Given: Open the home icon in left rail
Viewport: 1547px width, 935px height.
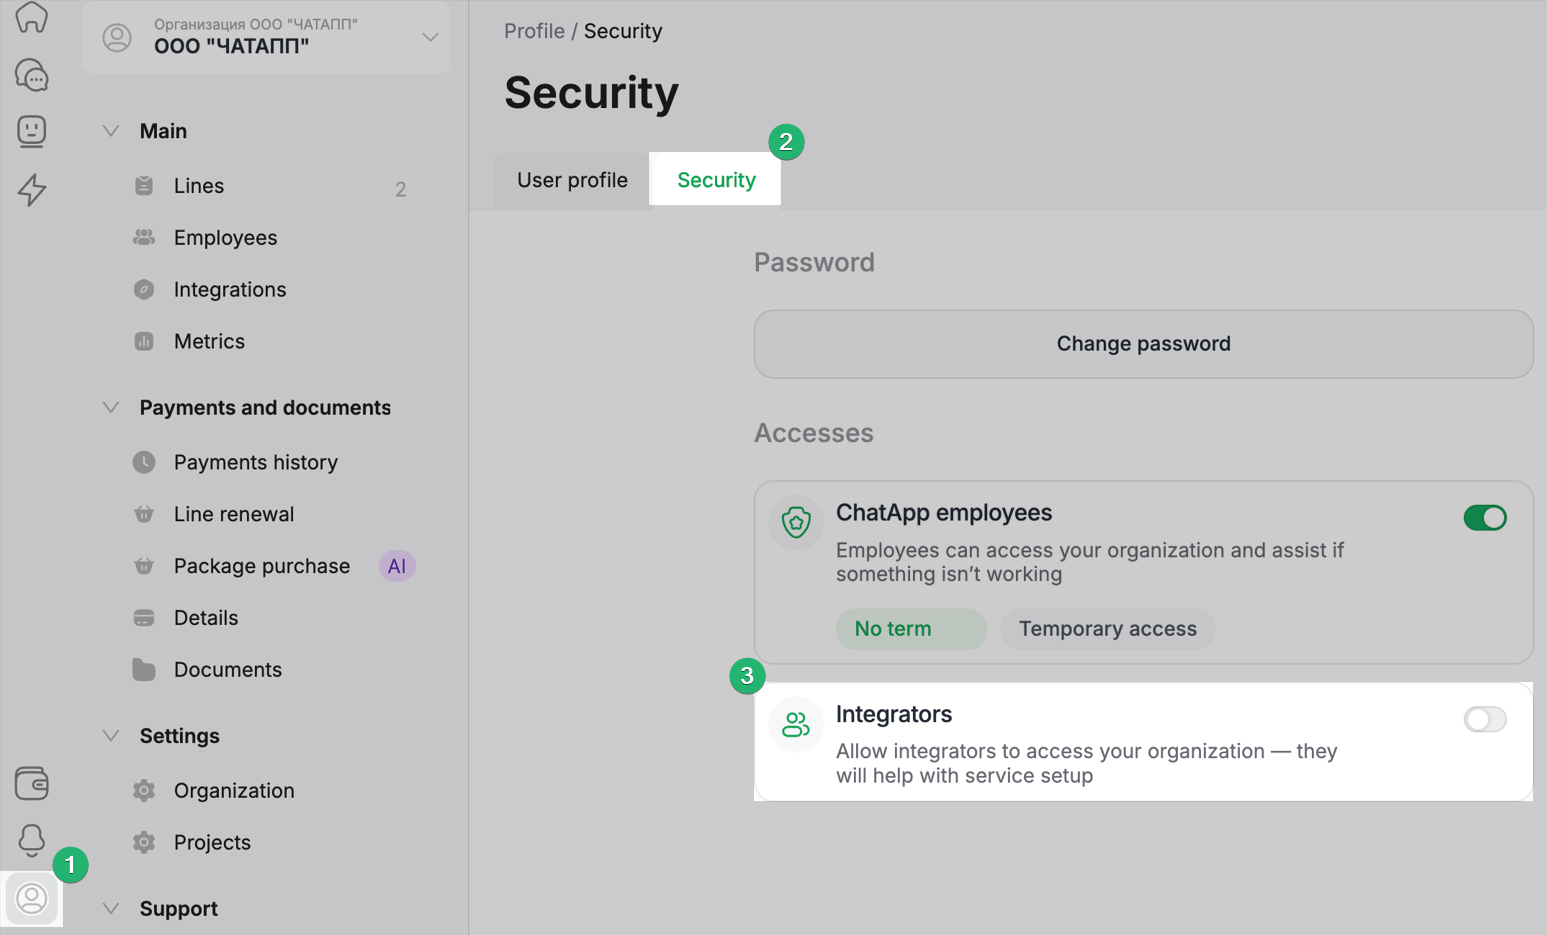Looking at the screenshot, I should click(32, 17).
